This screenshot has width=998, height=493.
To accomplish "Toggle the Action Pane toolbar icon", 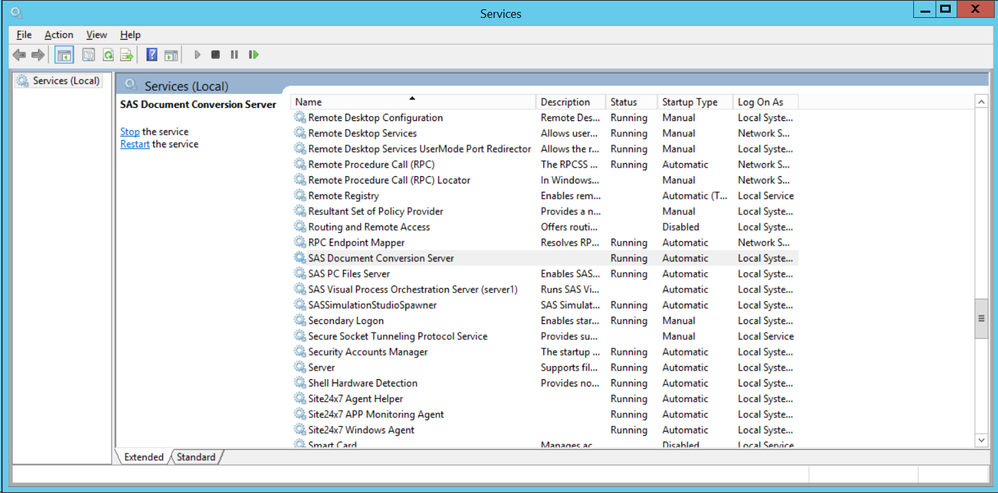I will [x=171, y=55].
